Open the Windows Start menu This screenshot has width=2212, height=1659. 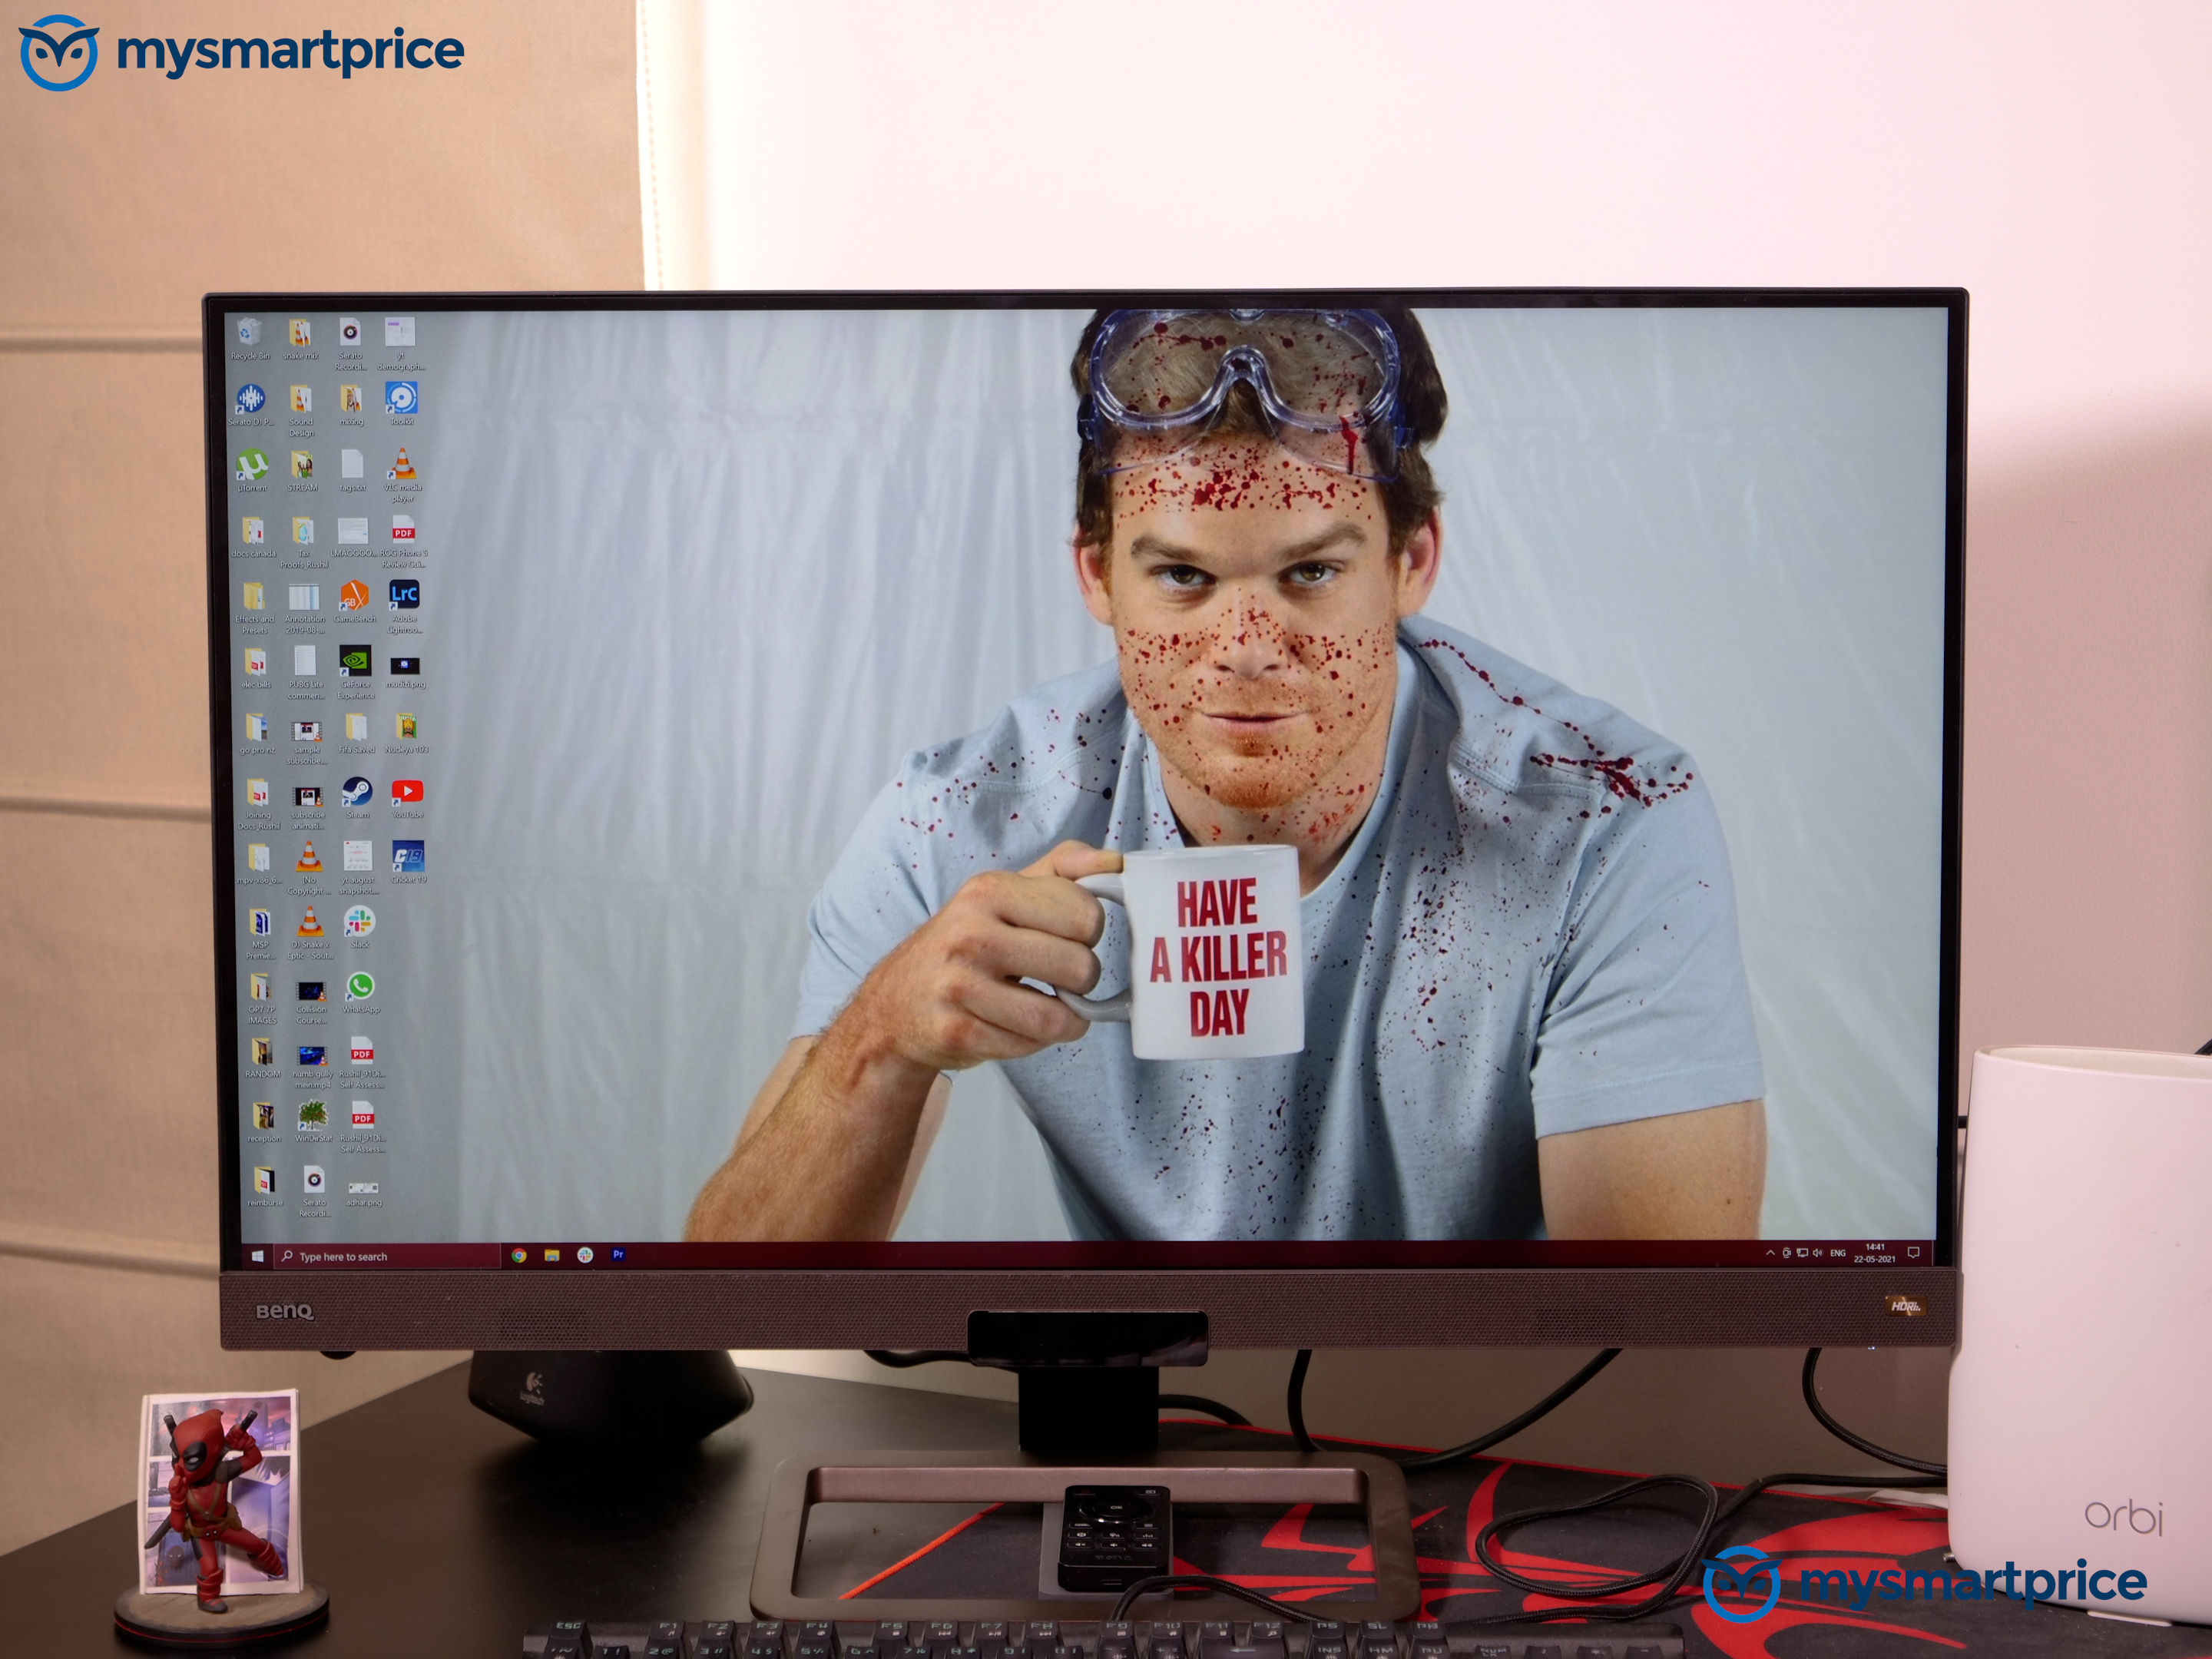(x=257, y=1256)
